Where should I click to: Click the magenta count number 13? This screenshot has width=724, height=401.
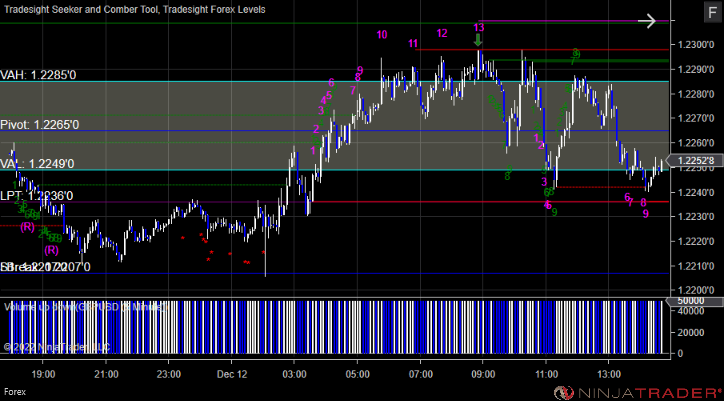[x=479, y=27]
